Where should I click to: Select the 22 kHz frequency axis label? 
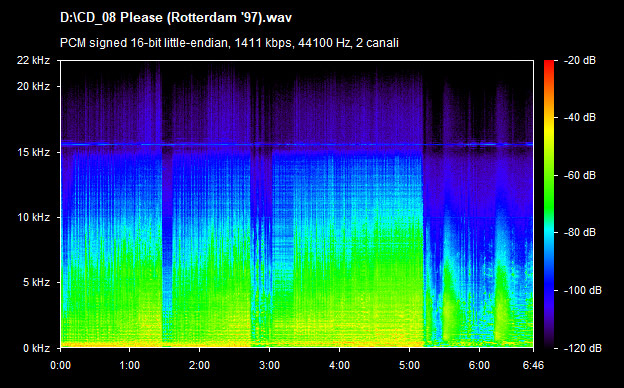pos(33,60)
